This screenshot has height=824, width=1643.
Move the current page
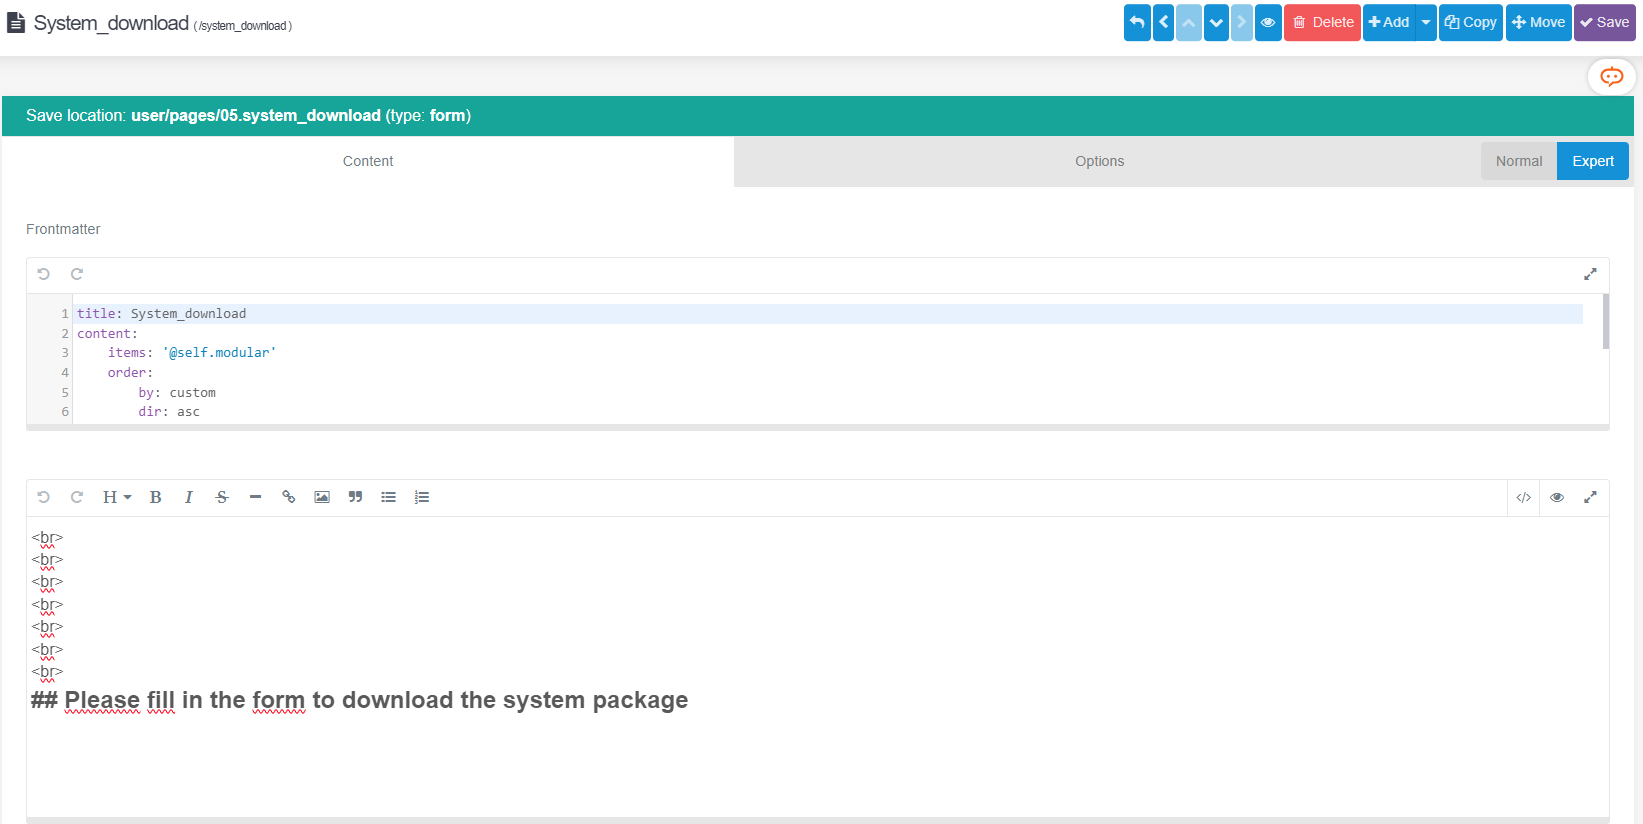tap(1539, 22)
